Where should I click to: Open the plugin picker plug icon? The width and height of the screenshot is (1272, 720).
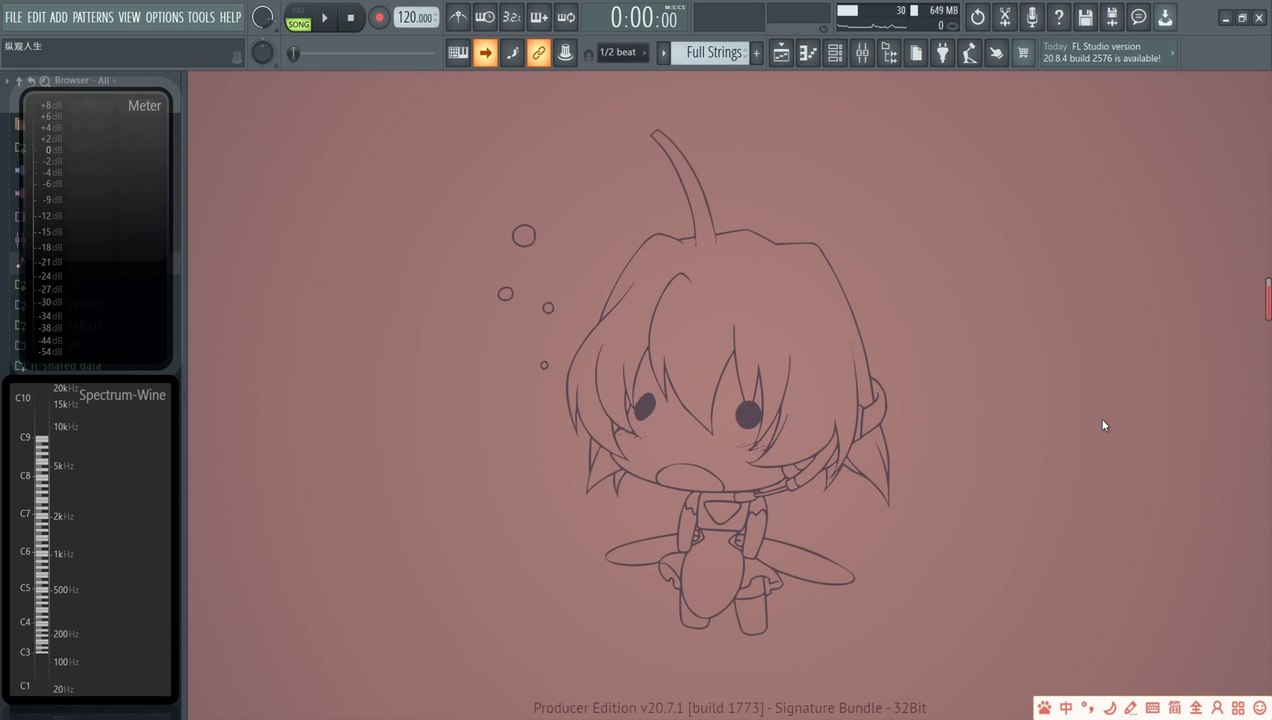pyautogui.click(x=943, y=53)
